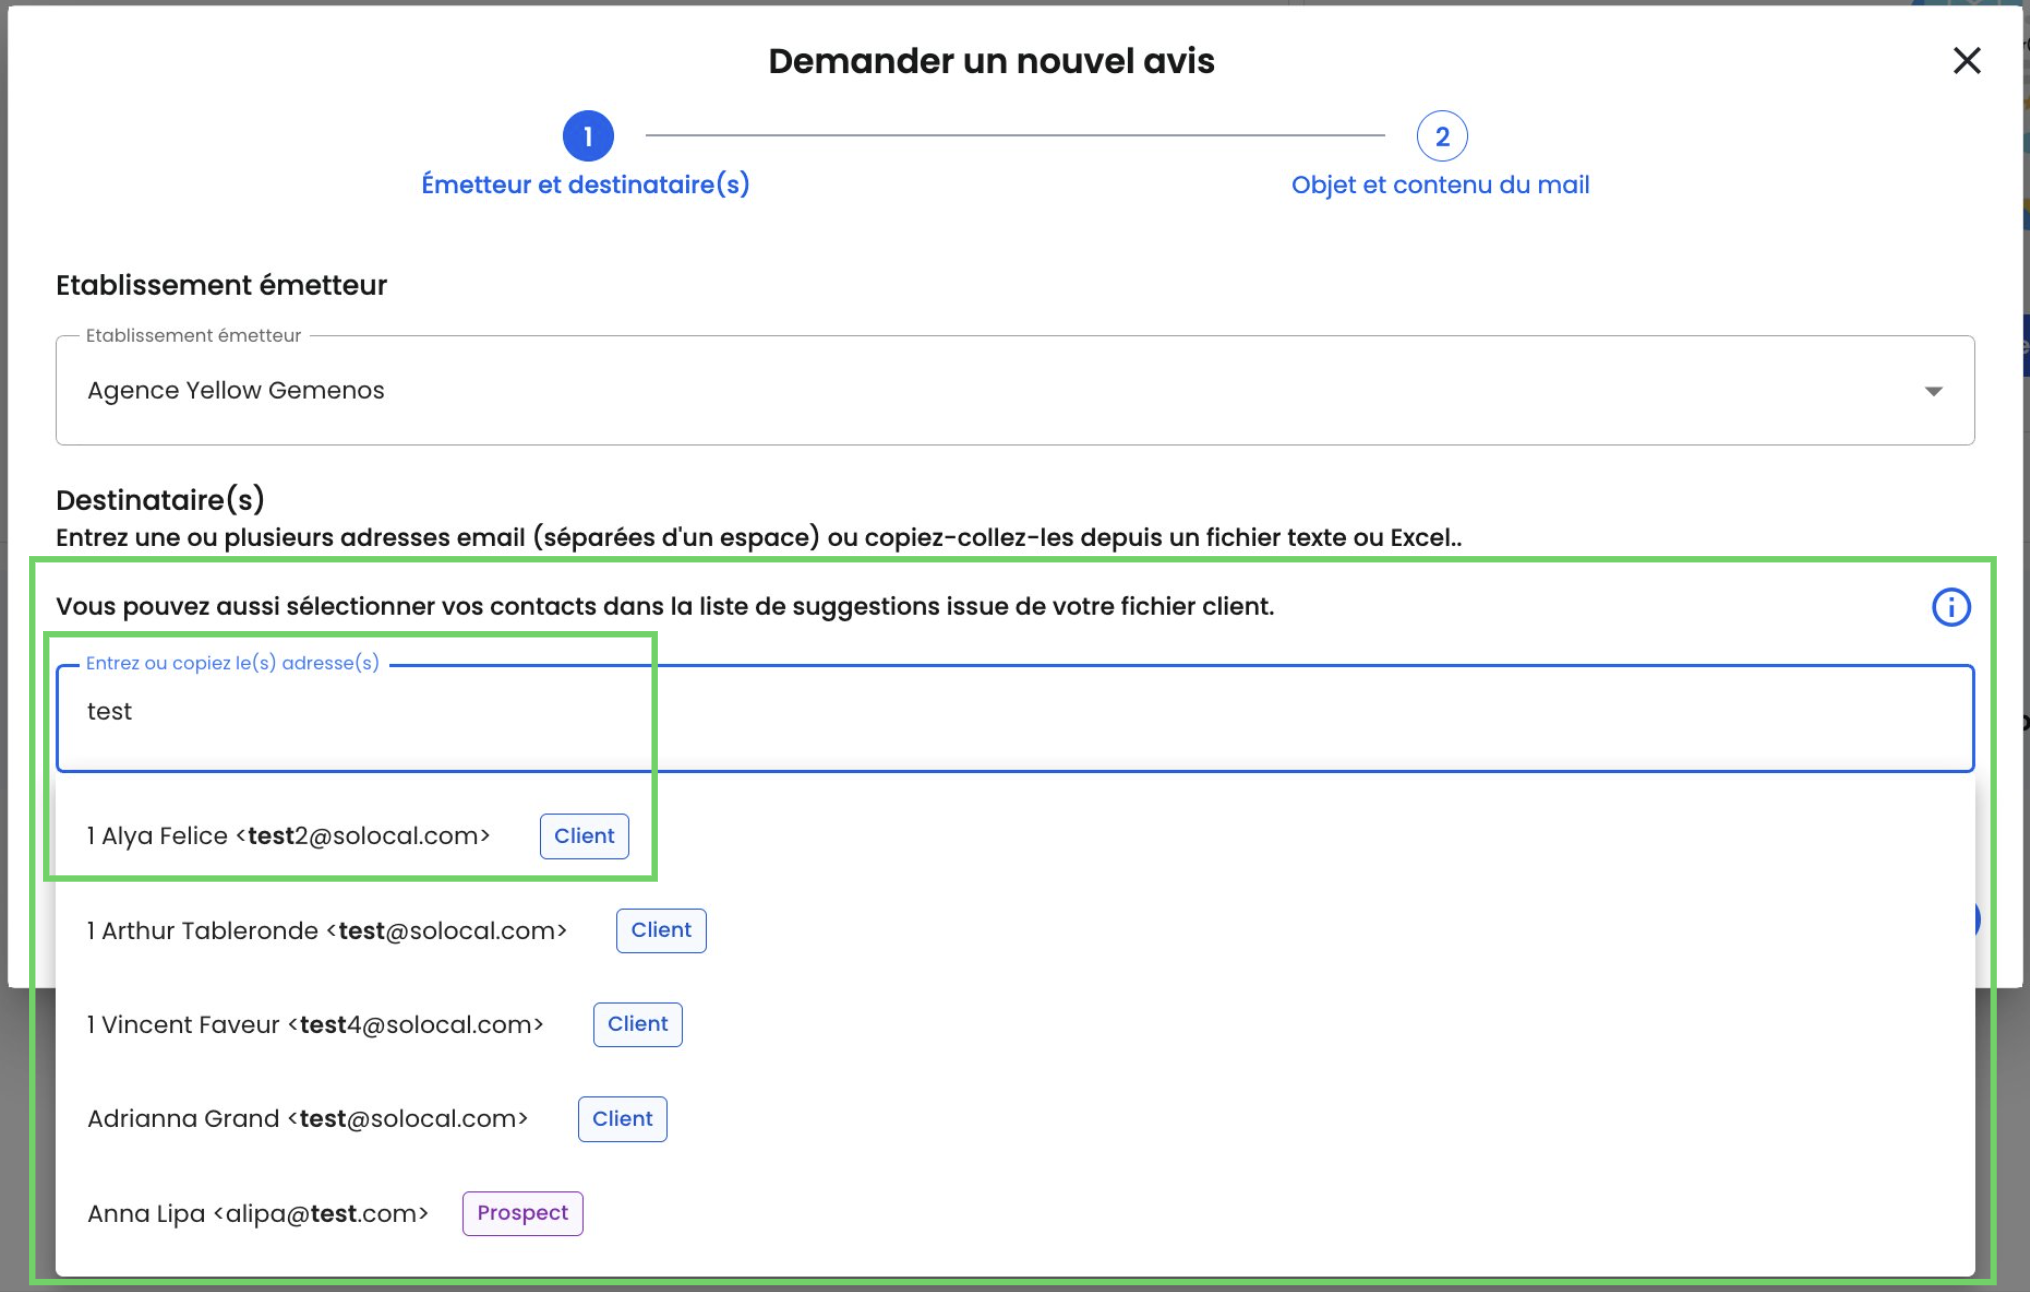This screenshot has height=1292, width=2030.
Task: Click the progress line between steps
Action: pos(1015,135)
